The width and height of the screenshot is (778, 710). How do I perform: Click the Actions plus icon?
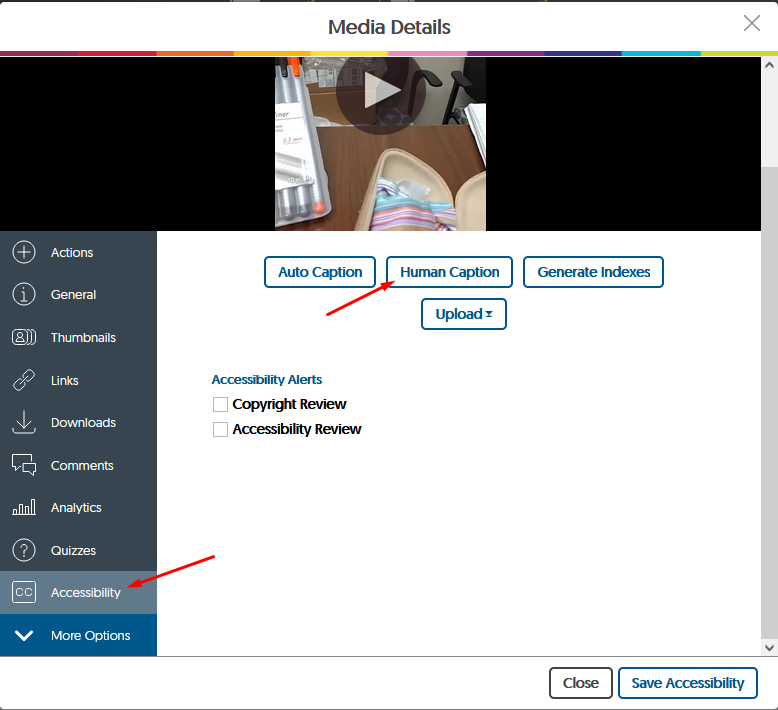pos(24,253)
